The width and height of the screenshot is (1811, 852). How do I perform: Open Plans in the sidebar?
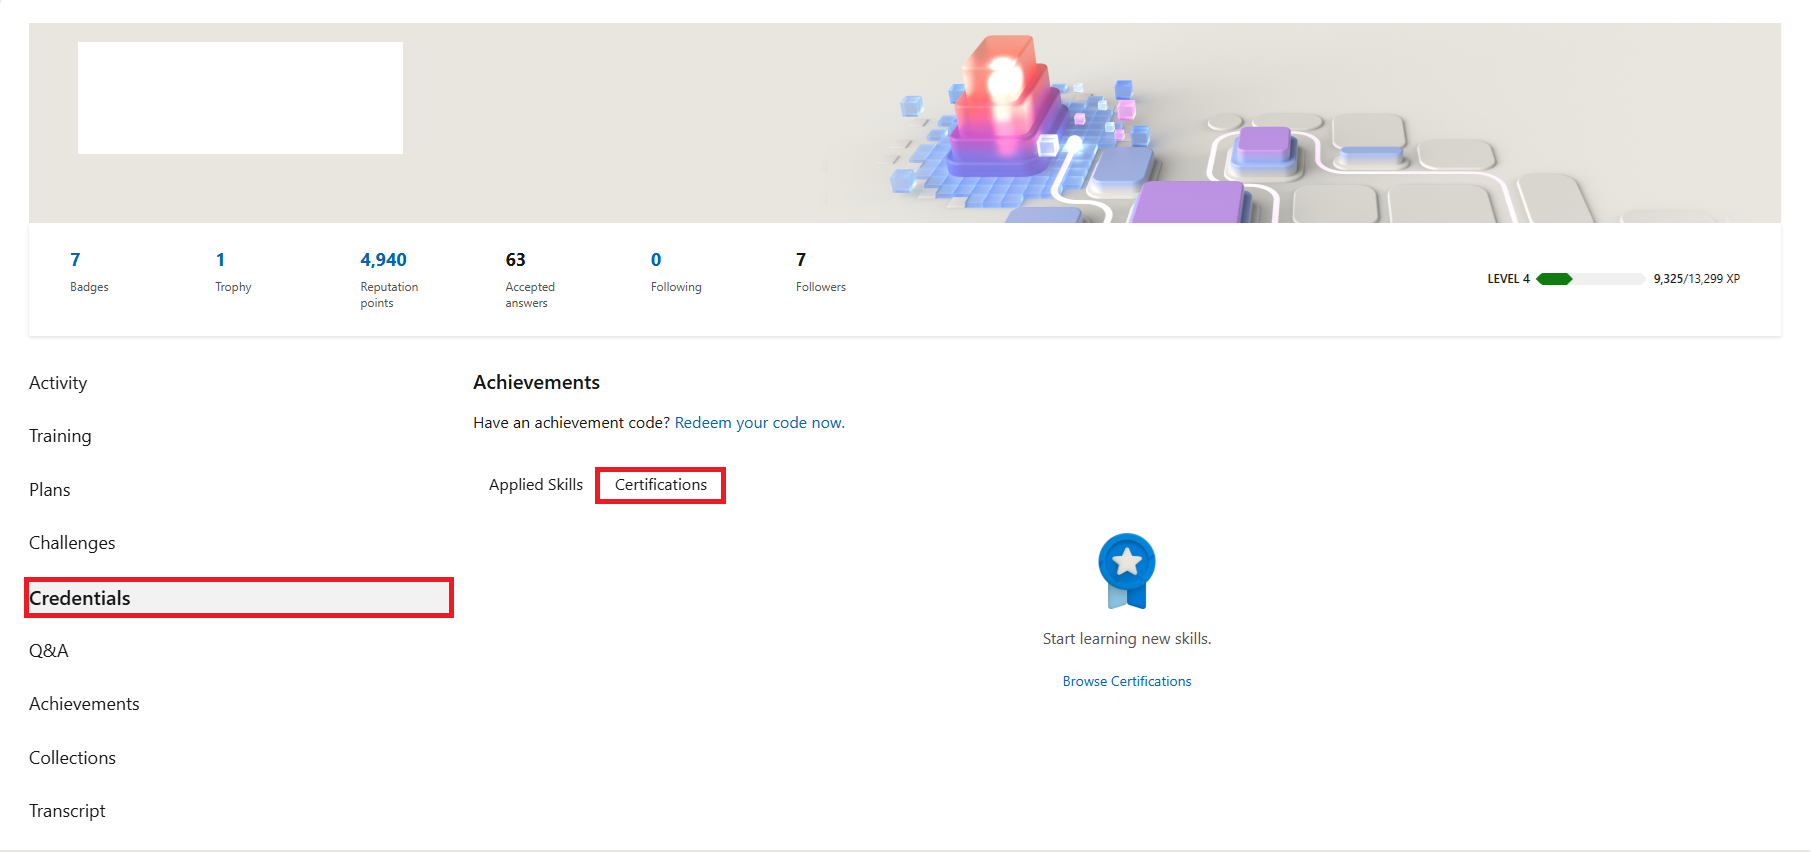tap(50, 490)
